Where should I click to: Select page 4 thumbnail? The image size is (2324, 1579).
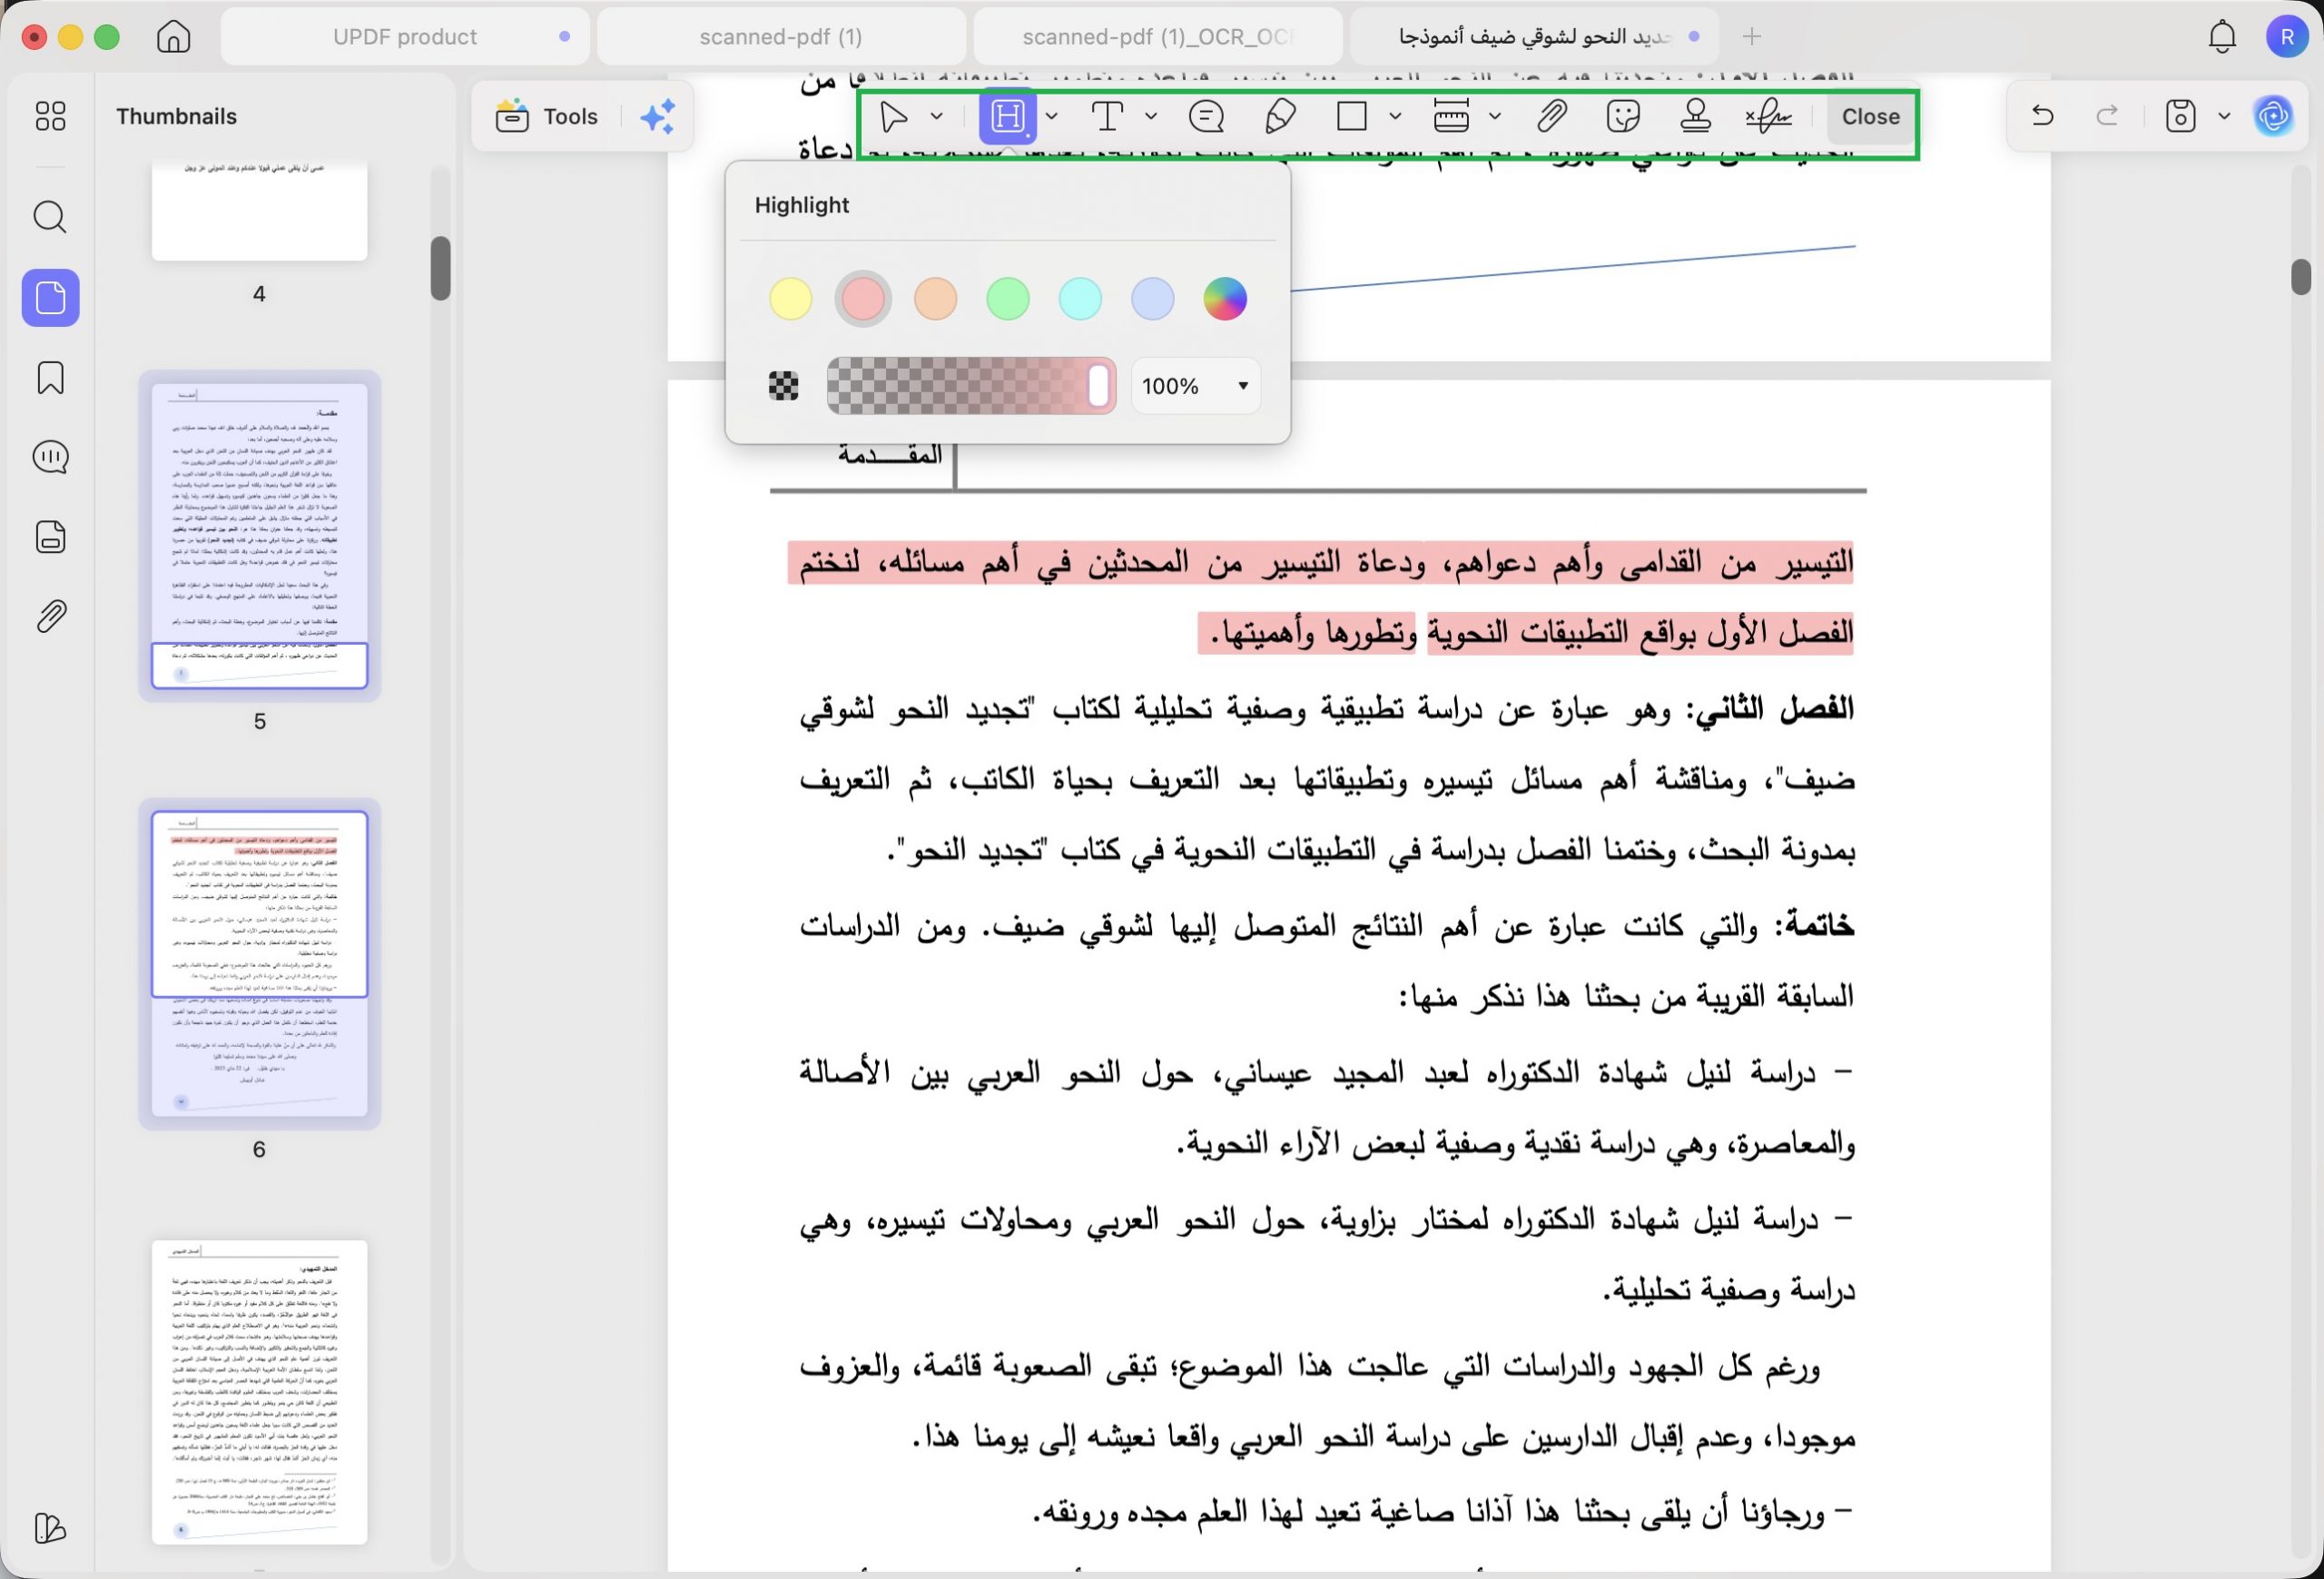coord(259,211)
